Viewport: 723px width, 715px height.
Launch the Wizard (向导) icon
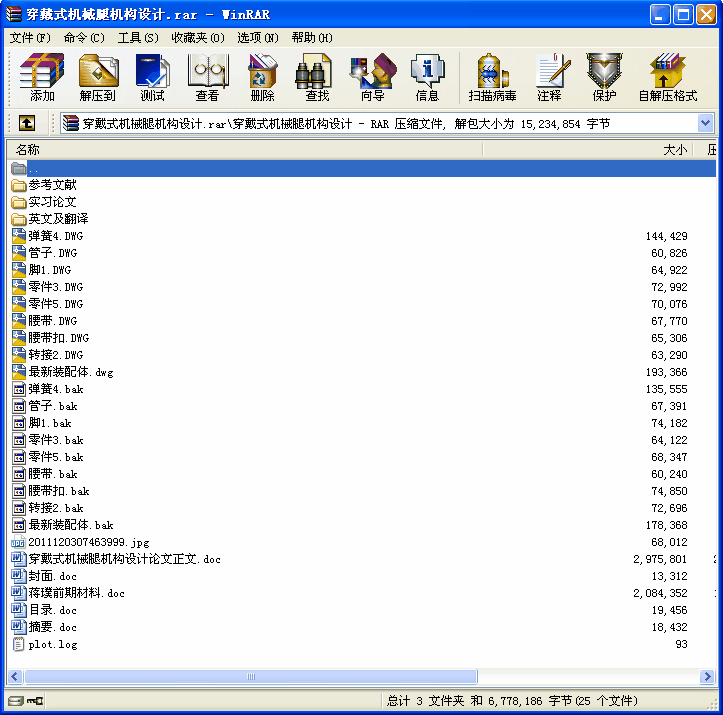tap(372, 77)
